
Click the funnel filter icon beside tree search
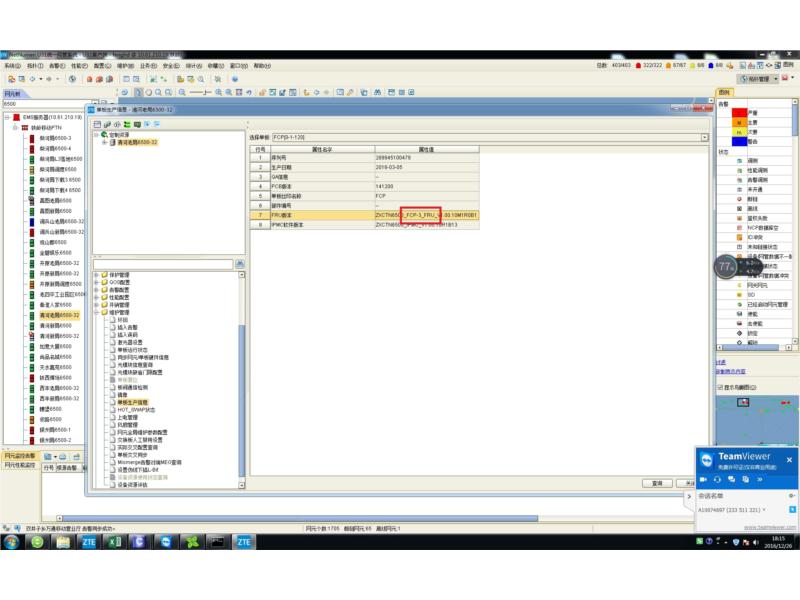pyautogui.click(x=240, y=263)
